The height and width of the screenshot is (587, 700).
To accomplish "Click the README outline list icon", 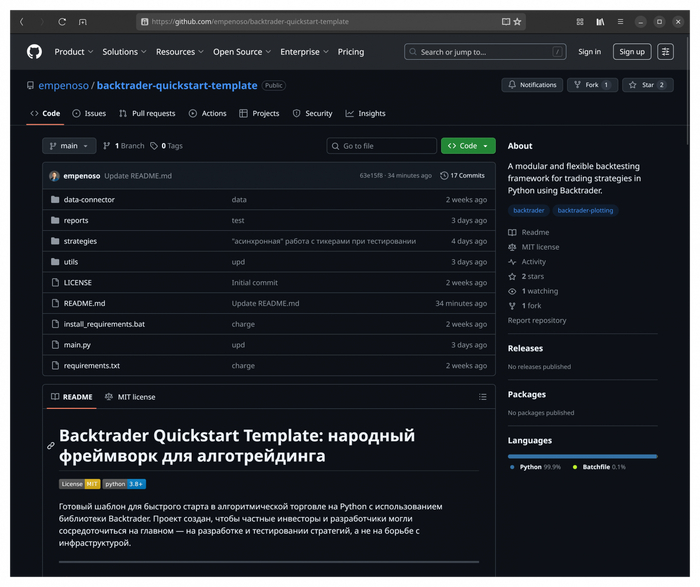I will click(x=483, y=397).
